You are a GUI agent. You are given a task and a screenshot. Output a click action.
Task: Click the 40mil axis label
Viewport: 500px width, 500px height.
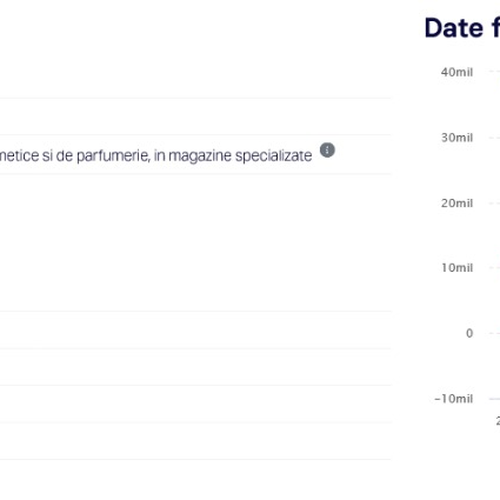[457, 72]
